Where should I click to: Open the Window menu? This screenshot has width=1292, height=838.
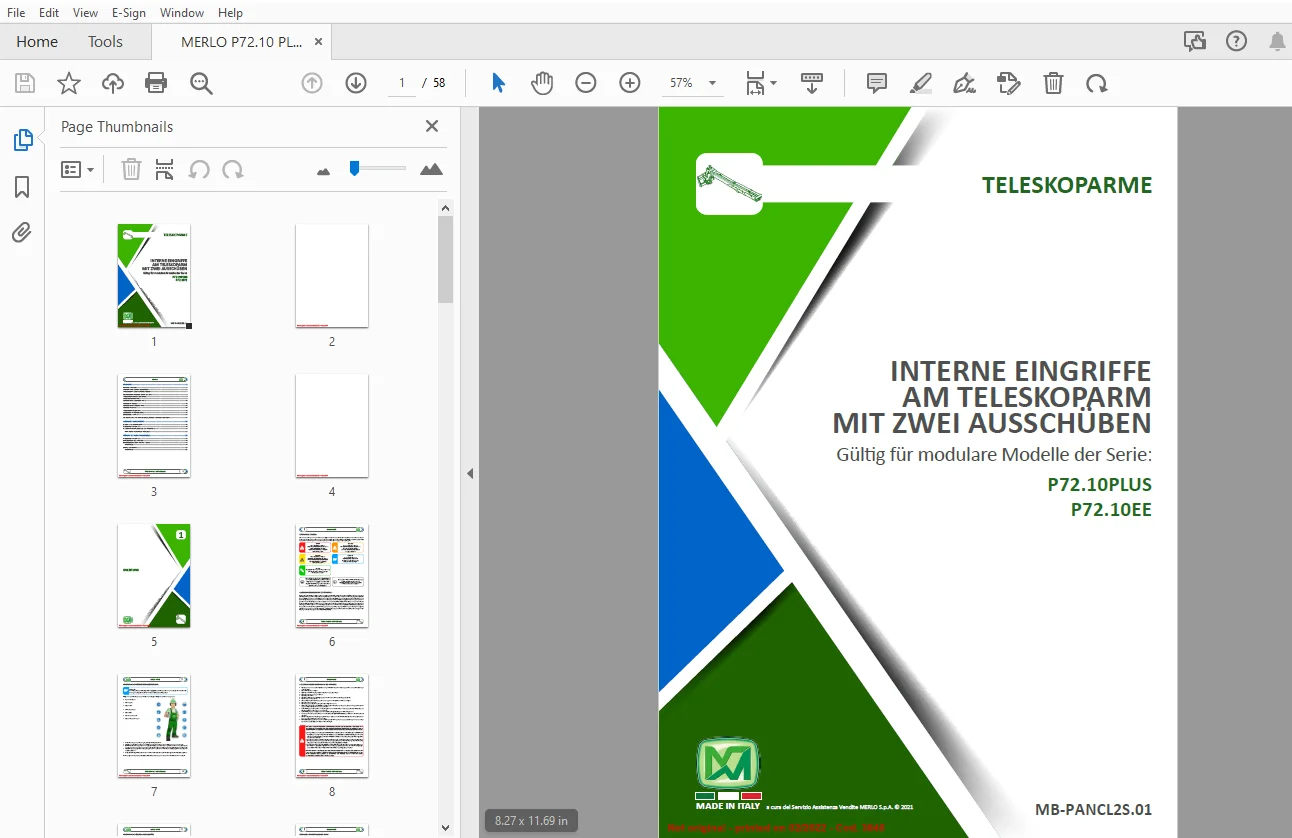(x=182, y=13)
